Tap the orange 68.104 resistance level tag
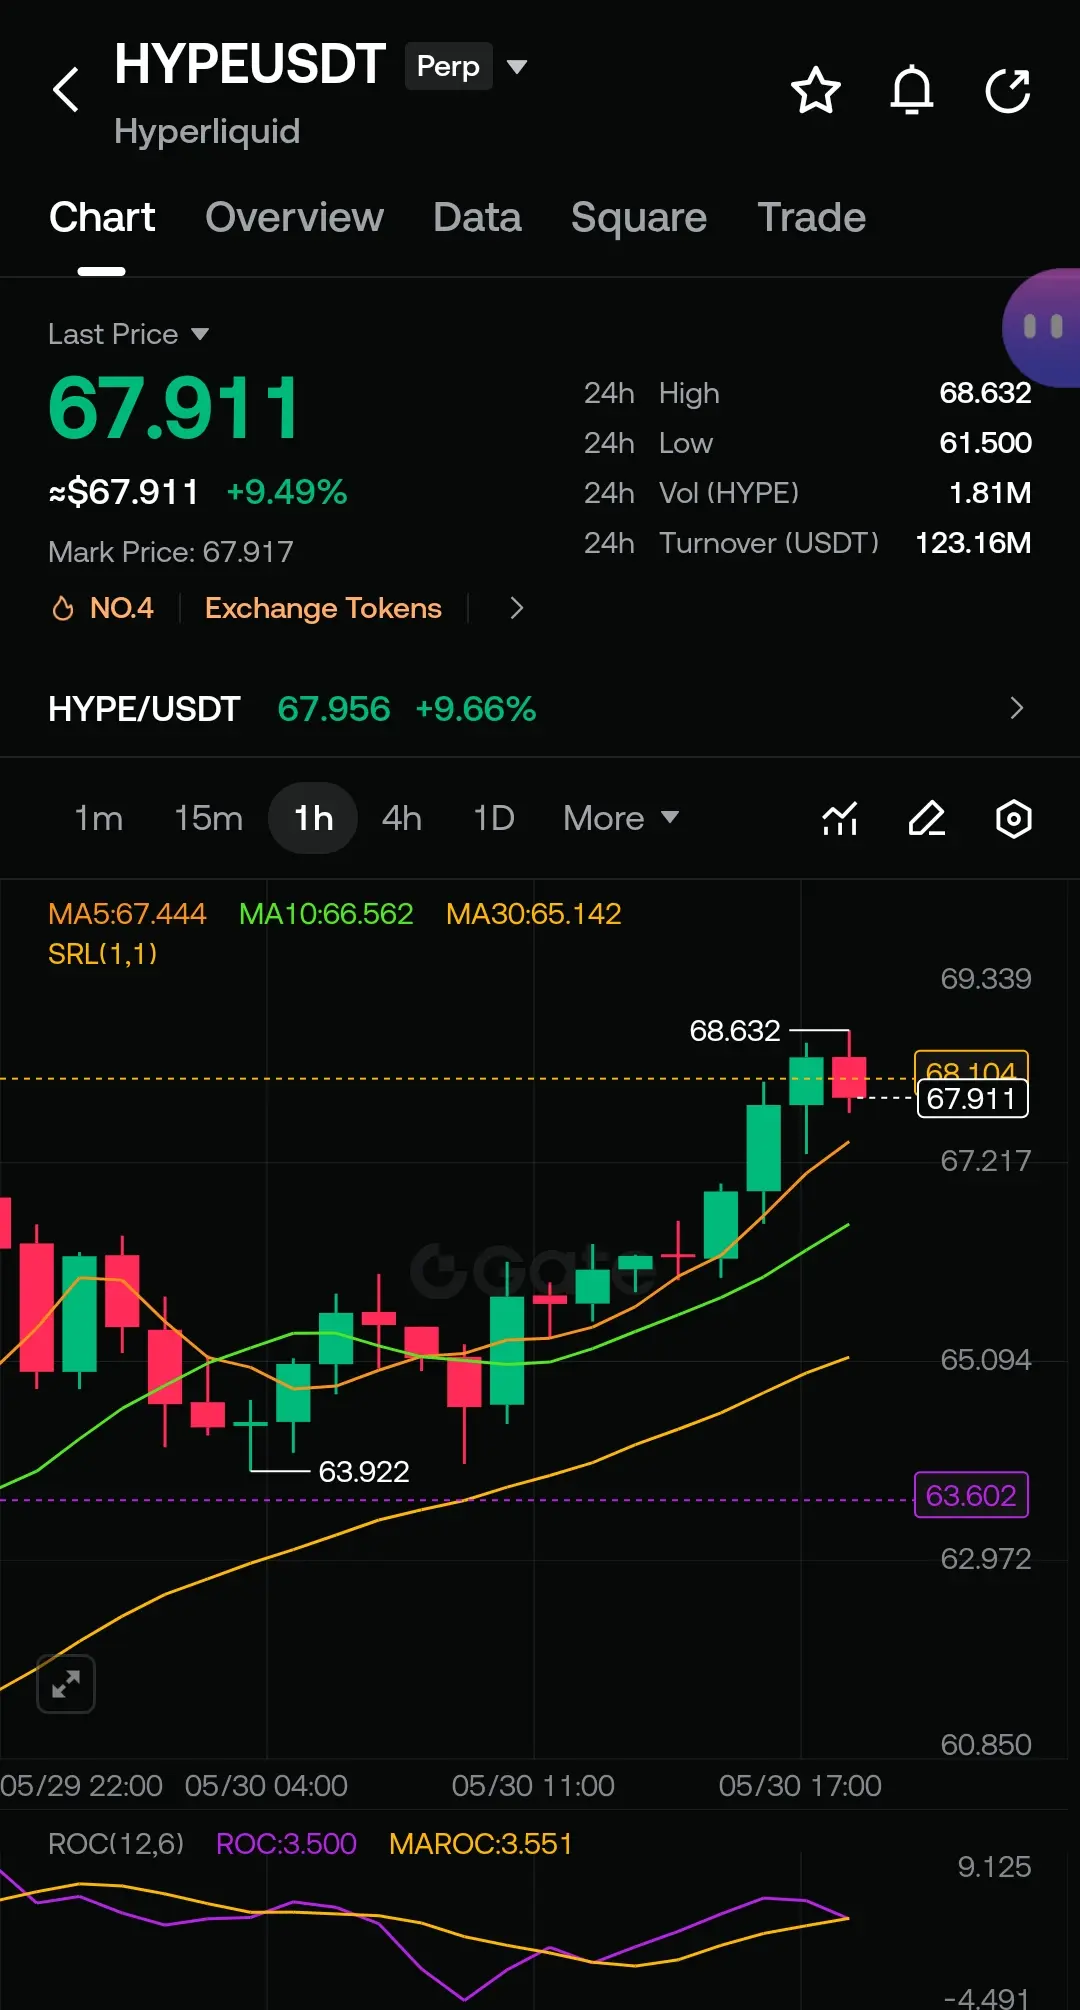The height and width of the screenshot is (2010, 1080). [x=971, y=1066]
